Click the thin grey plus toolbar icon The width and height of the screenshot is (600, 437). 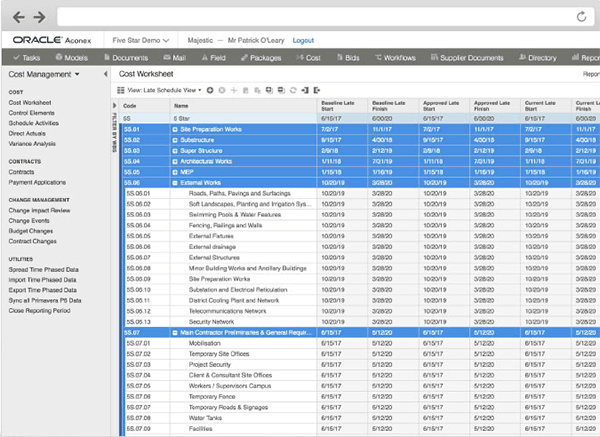click(x=234, y=90)
